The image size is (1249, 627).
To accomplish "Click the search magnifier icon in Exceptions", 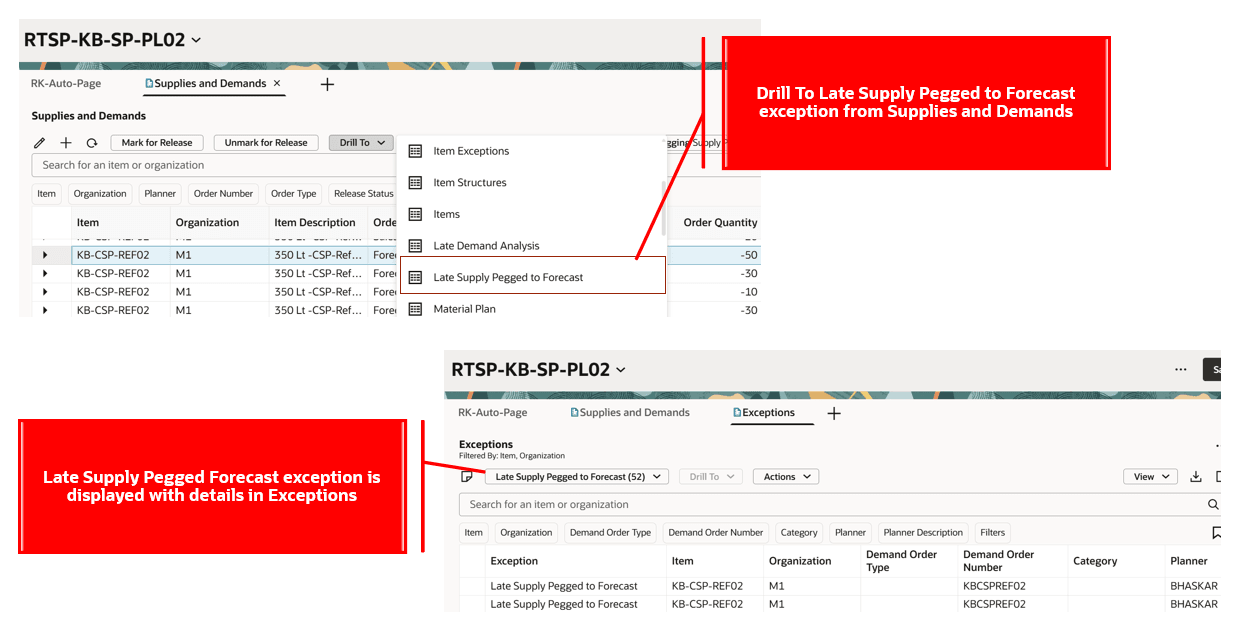I will point(1214,505).
